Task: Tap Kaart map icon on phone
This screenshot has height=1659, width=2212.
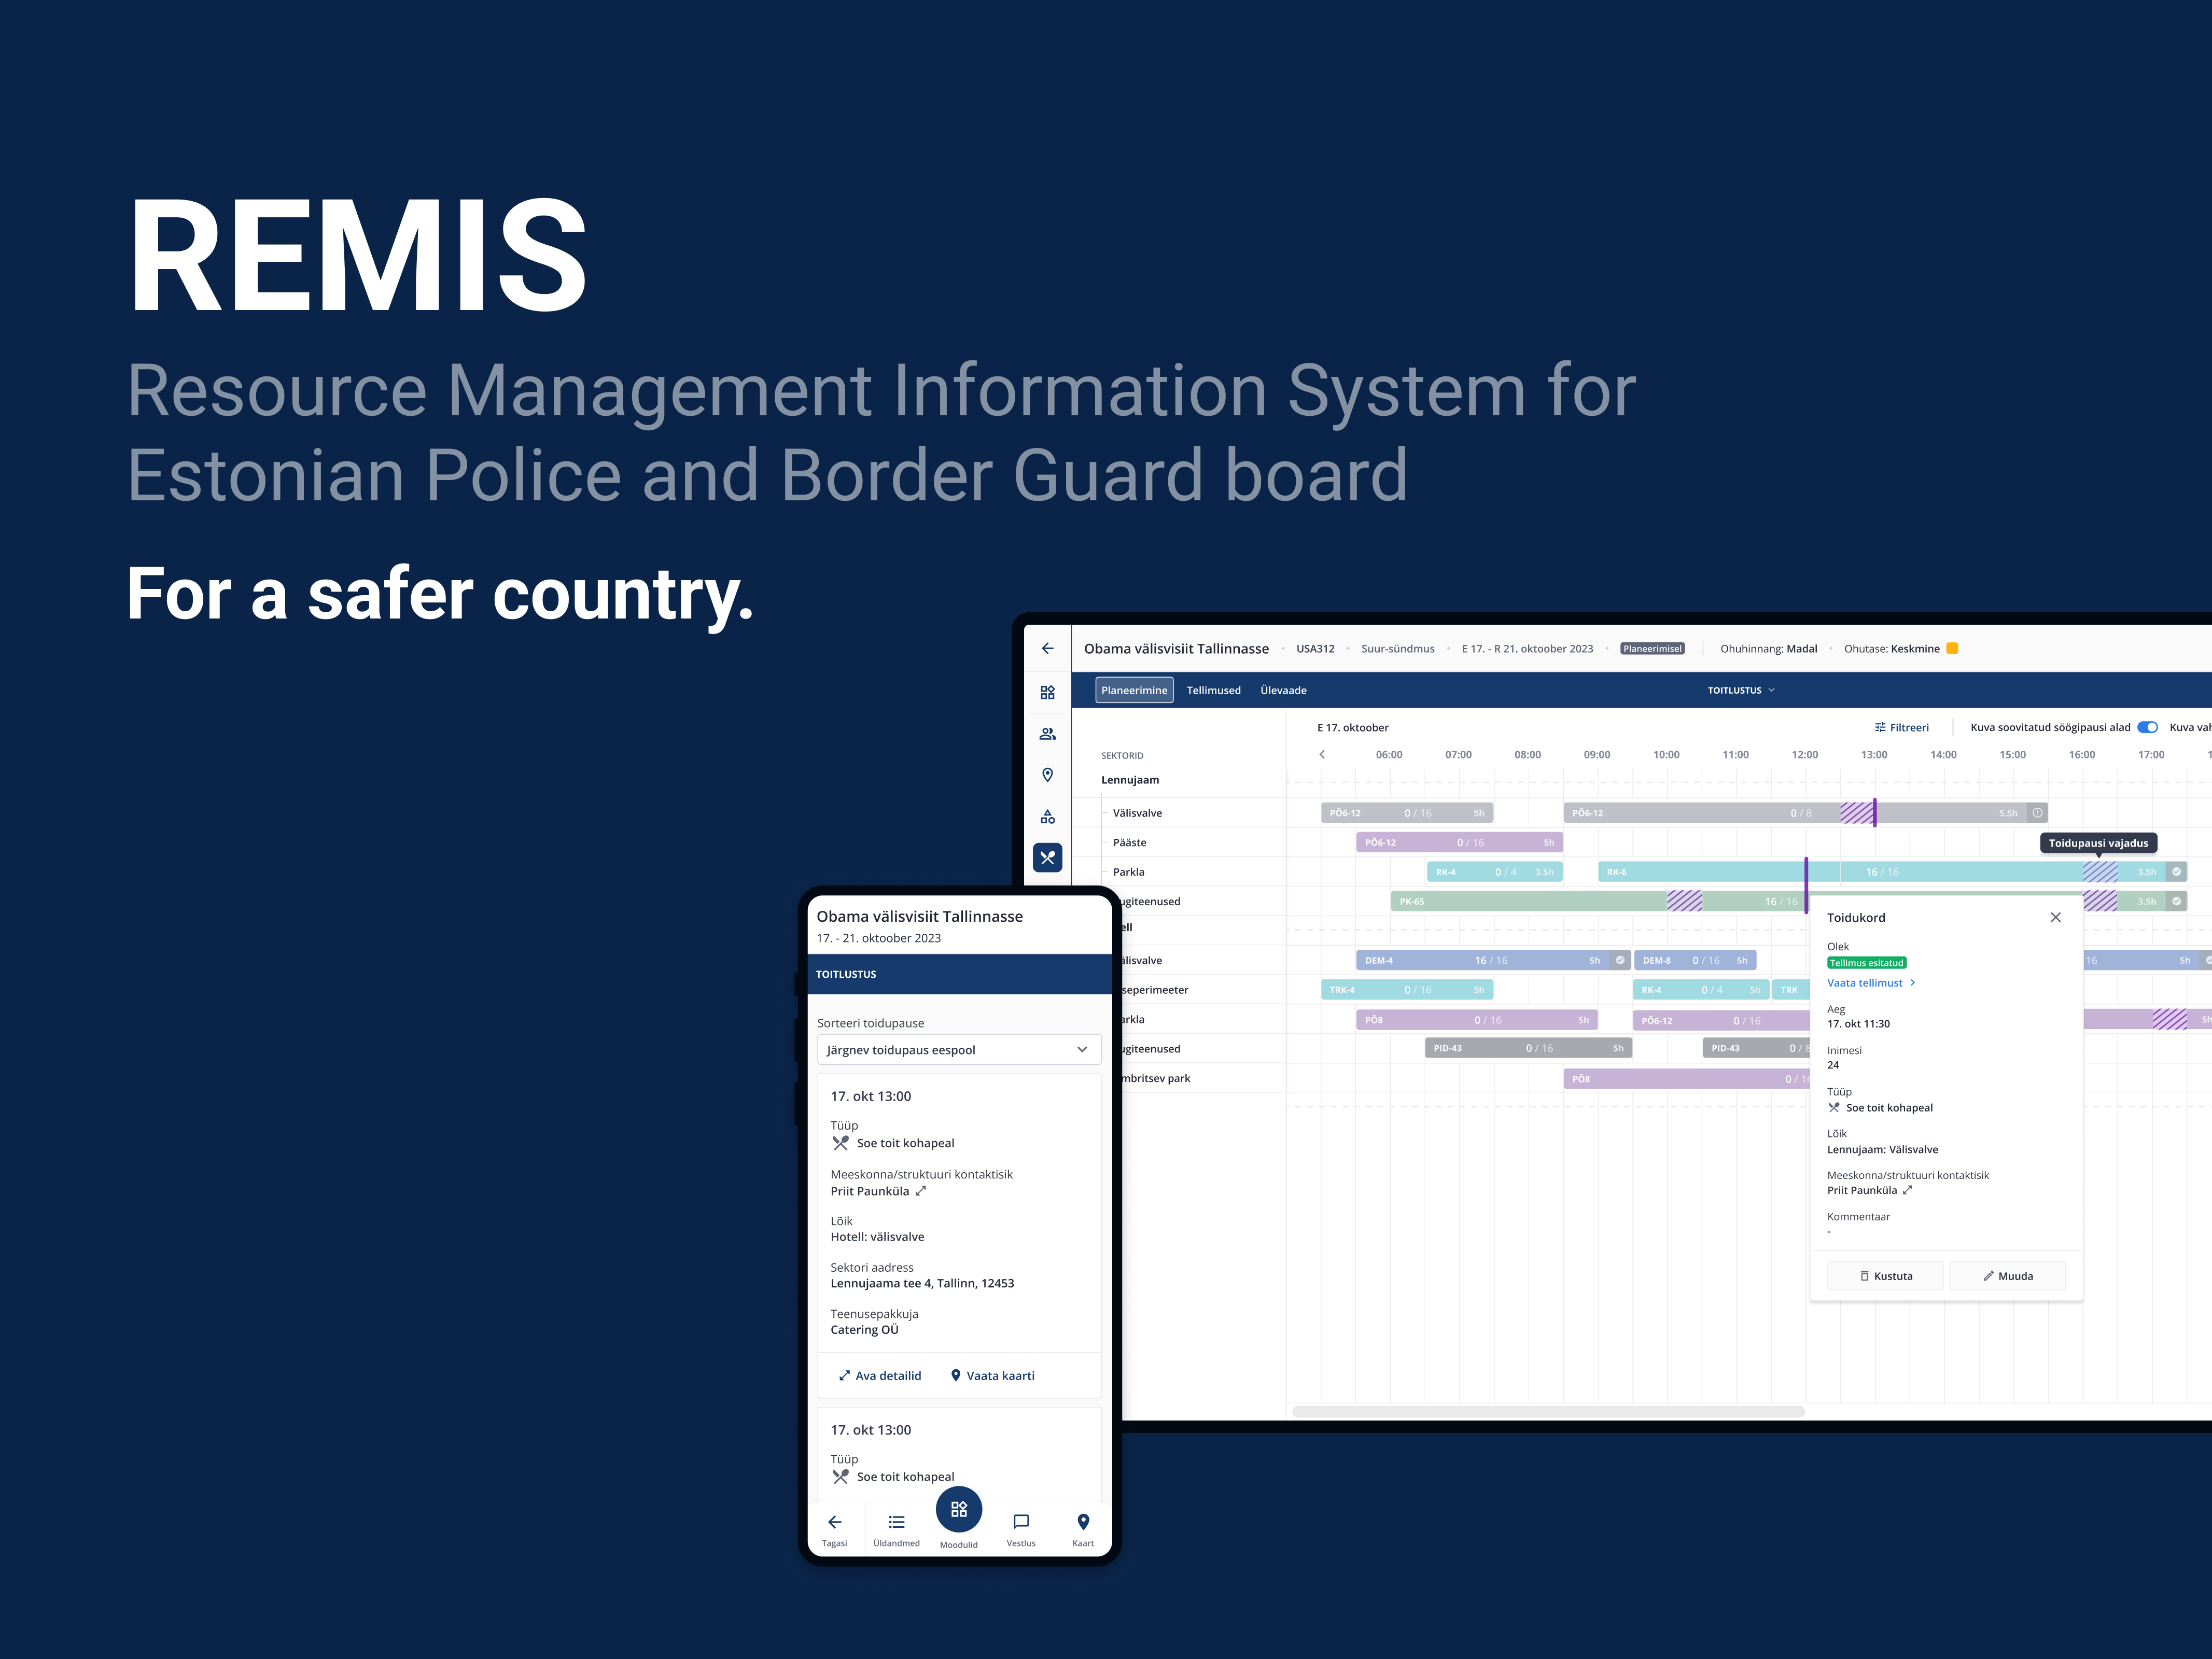Action: pyautogui.click(x=1082, y=1522)
